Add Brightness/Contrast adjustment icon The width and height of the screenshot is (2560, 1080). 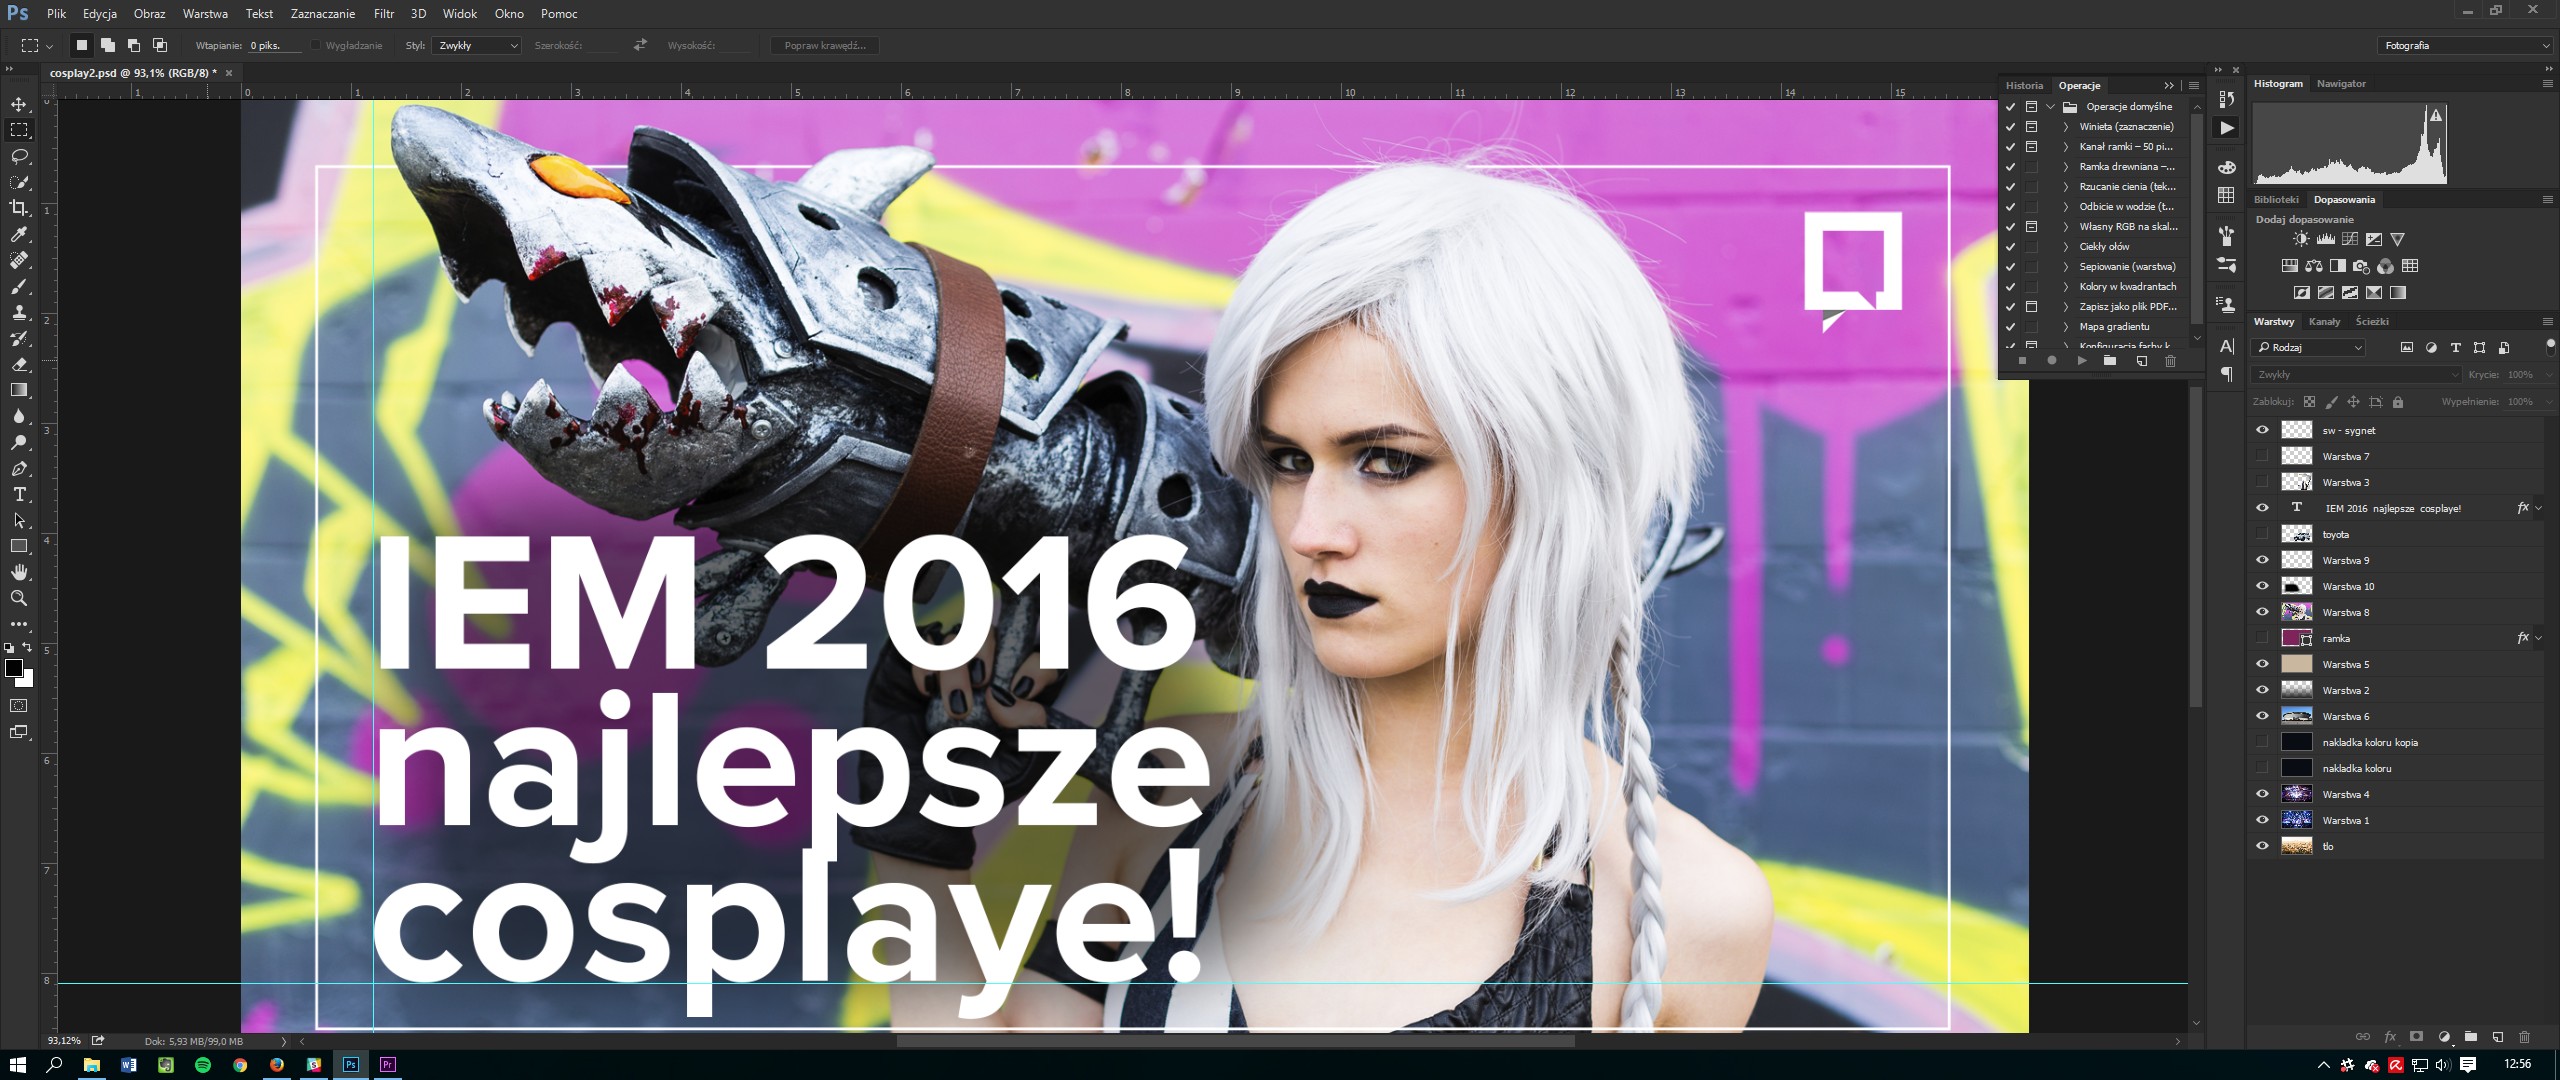tap(2301, 239)
